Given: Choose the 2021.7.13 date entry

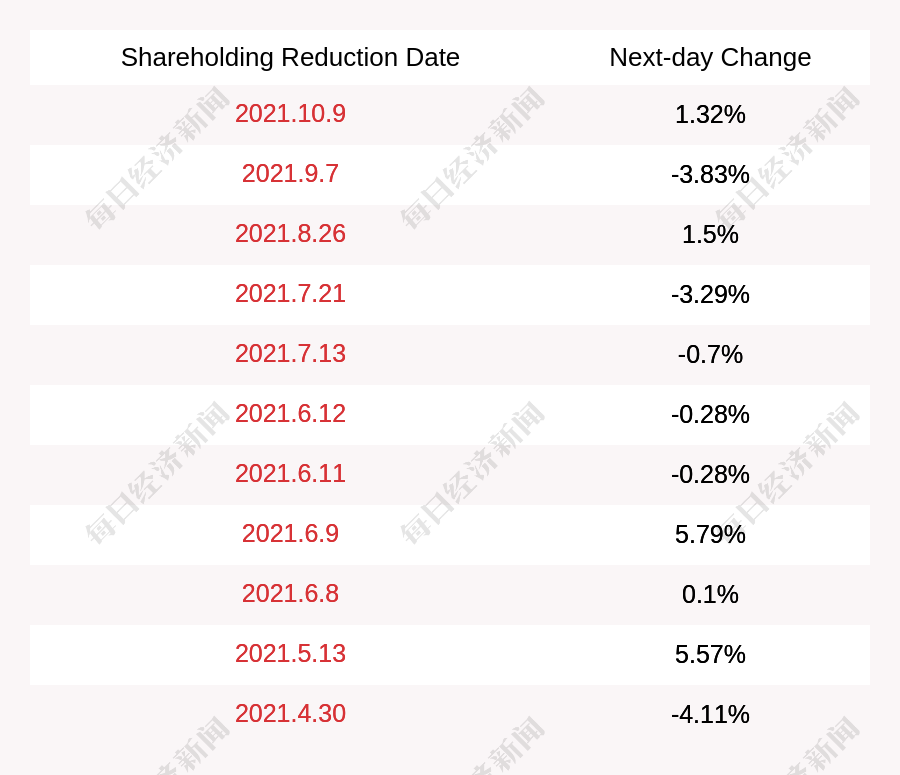Looking at the screenshot, I should pyautogui.click(x=290, y=354).
